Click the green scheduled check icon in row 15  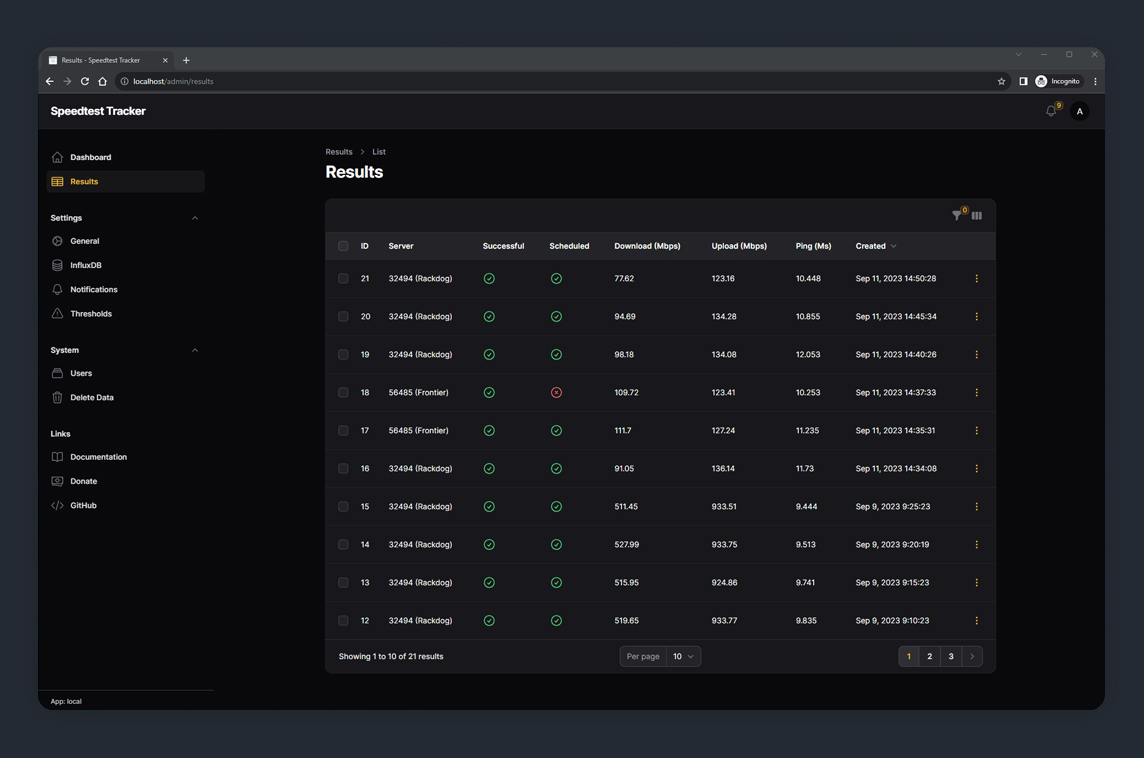pyautogui.click(x=556, y=506)
